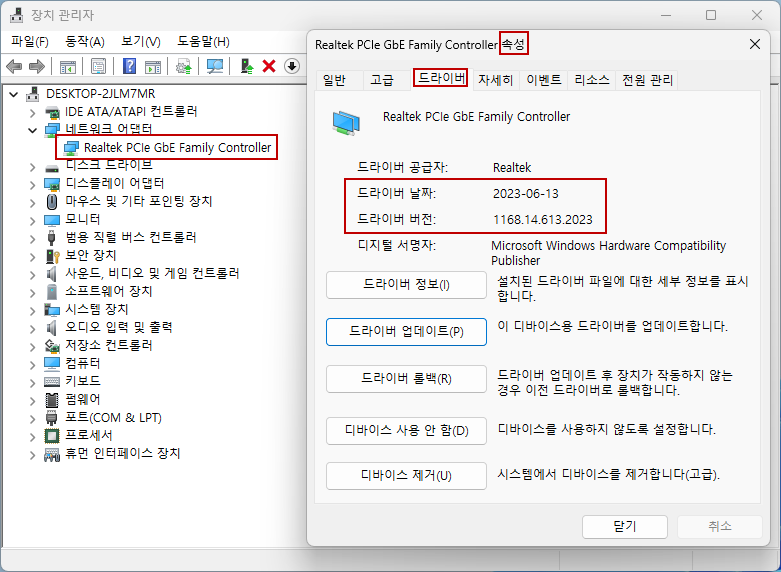
Task: Open the 리소스 tab
Action: 592,80
